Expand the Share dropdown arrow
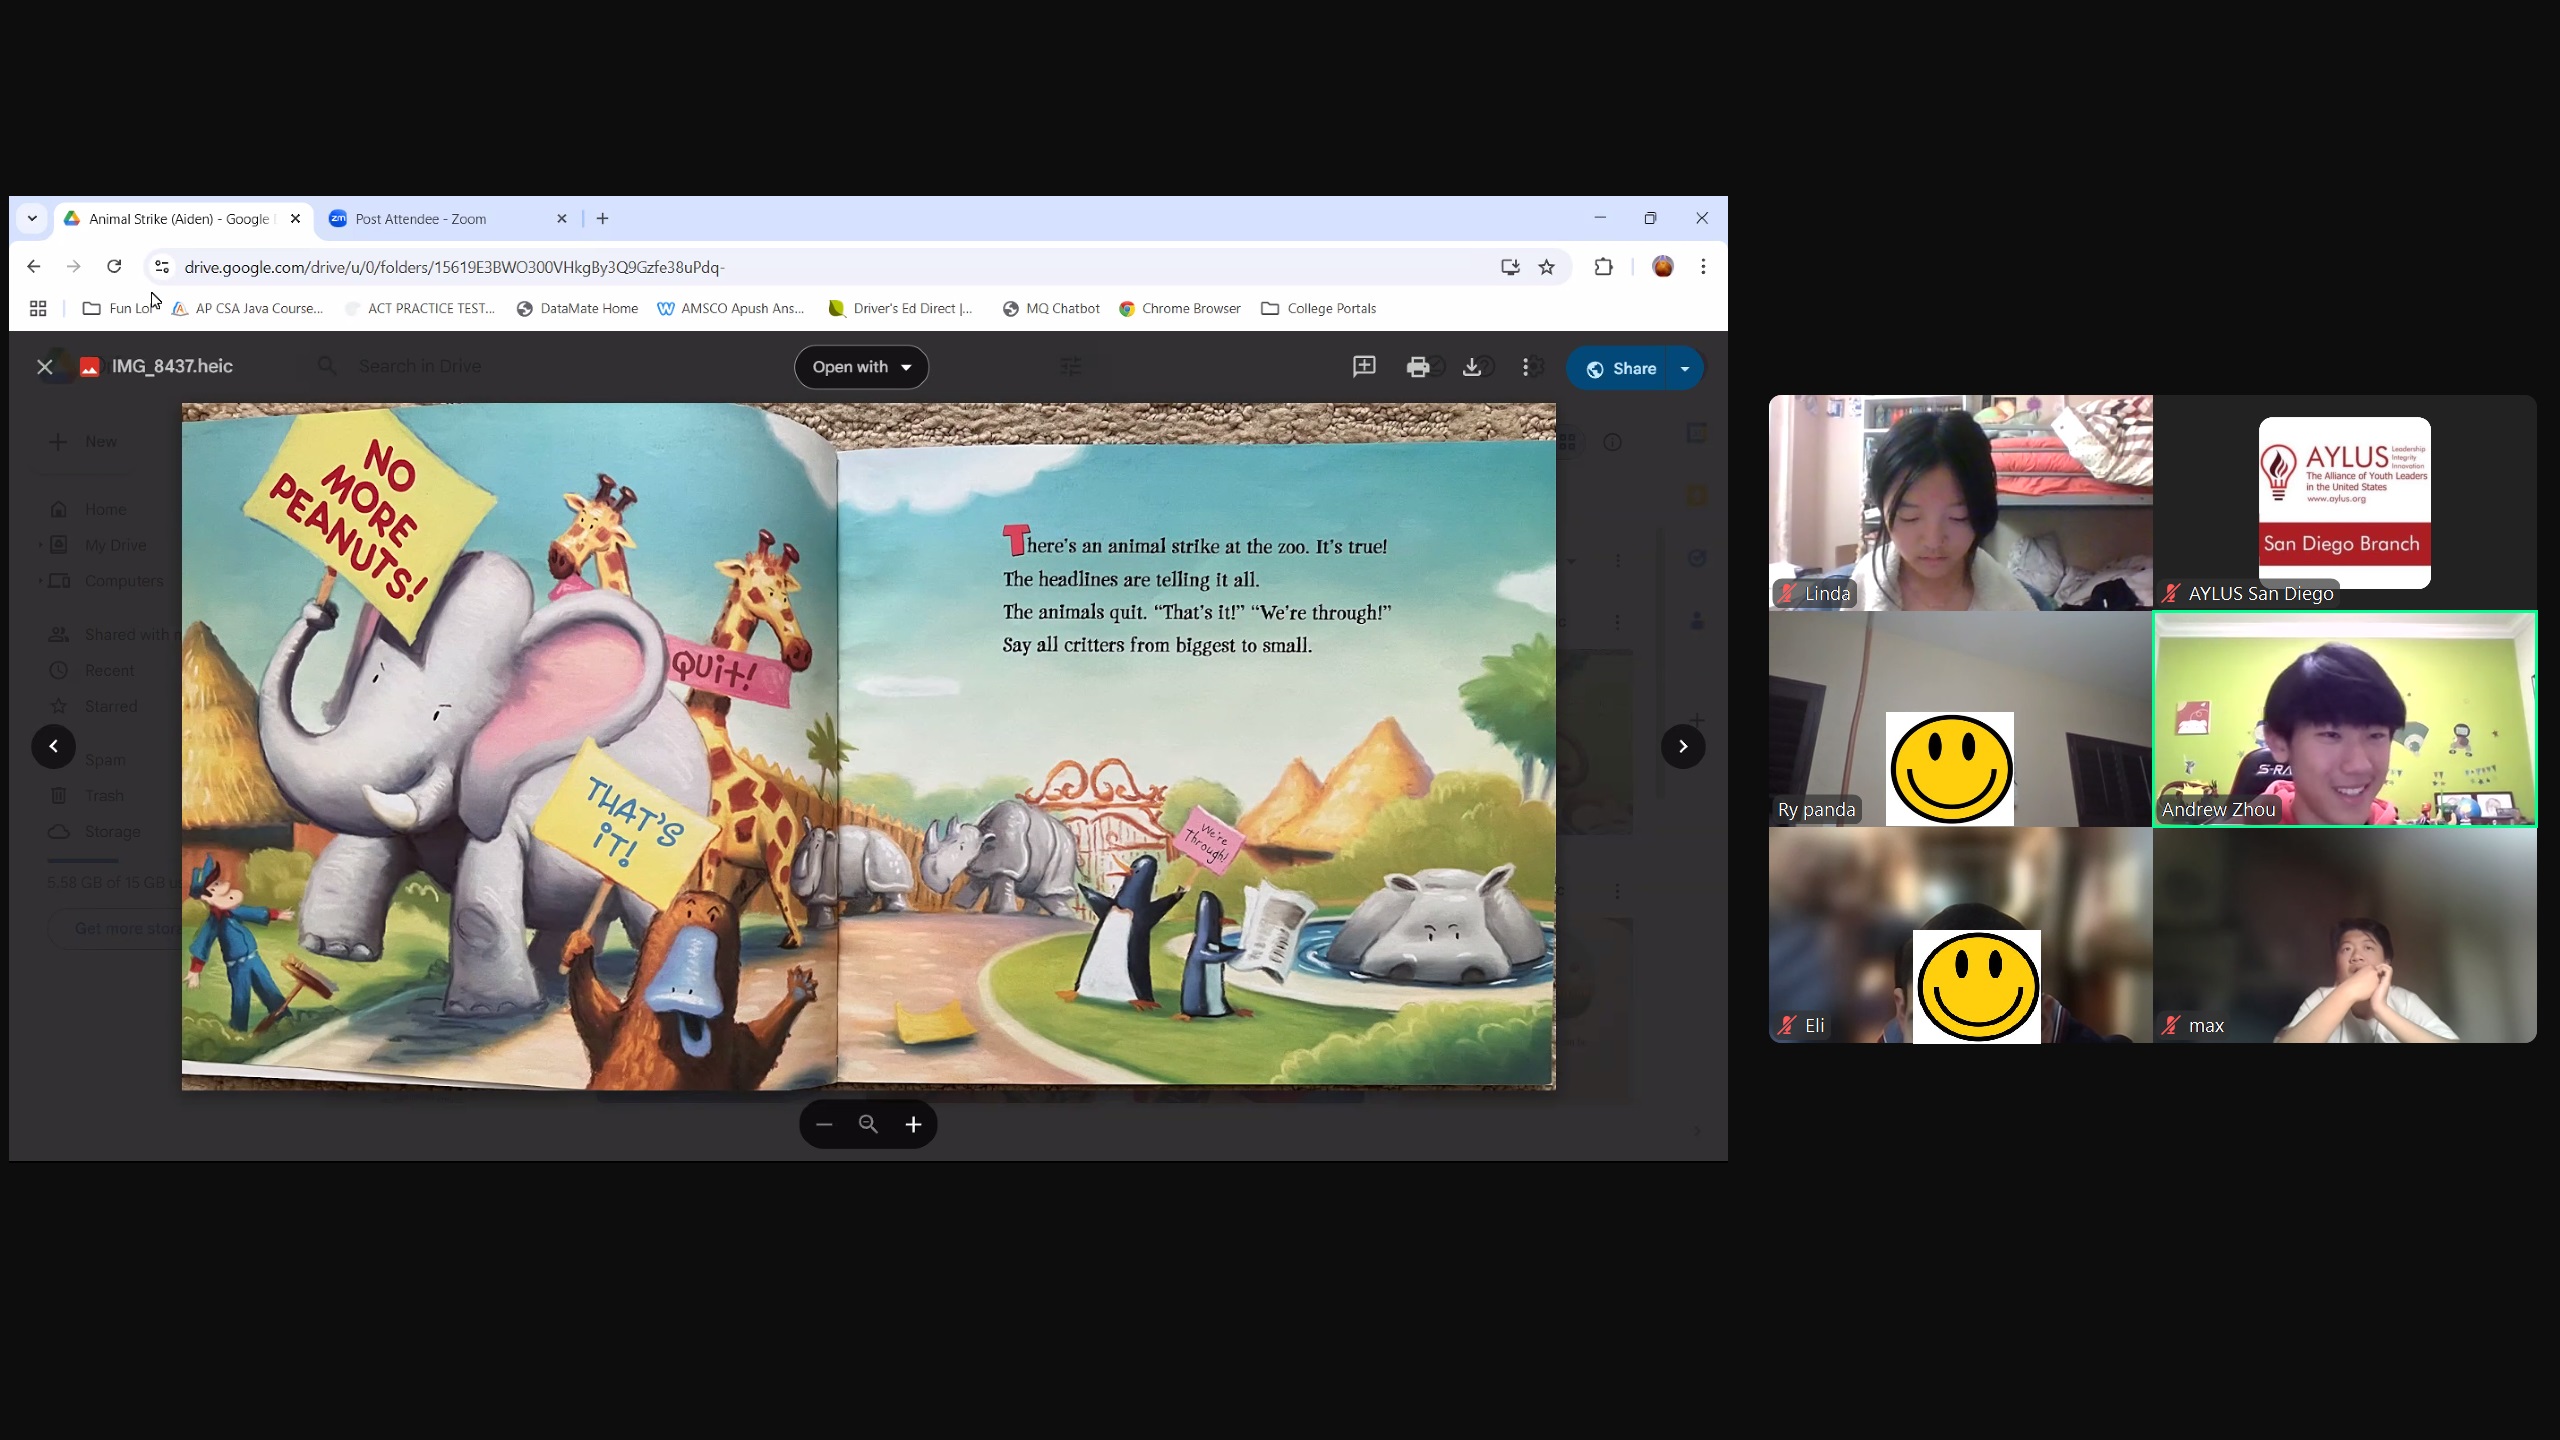 (1685, 368)
